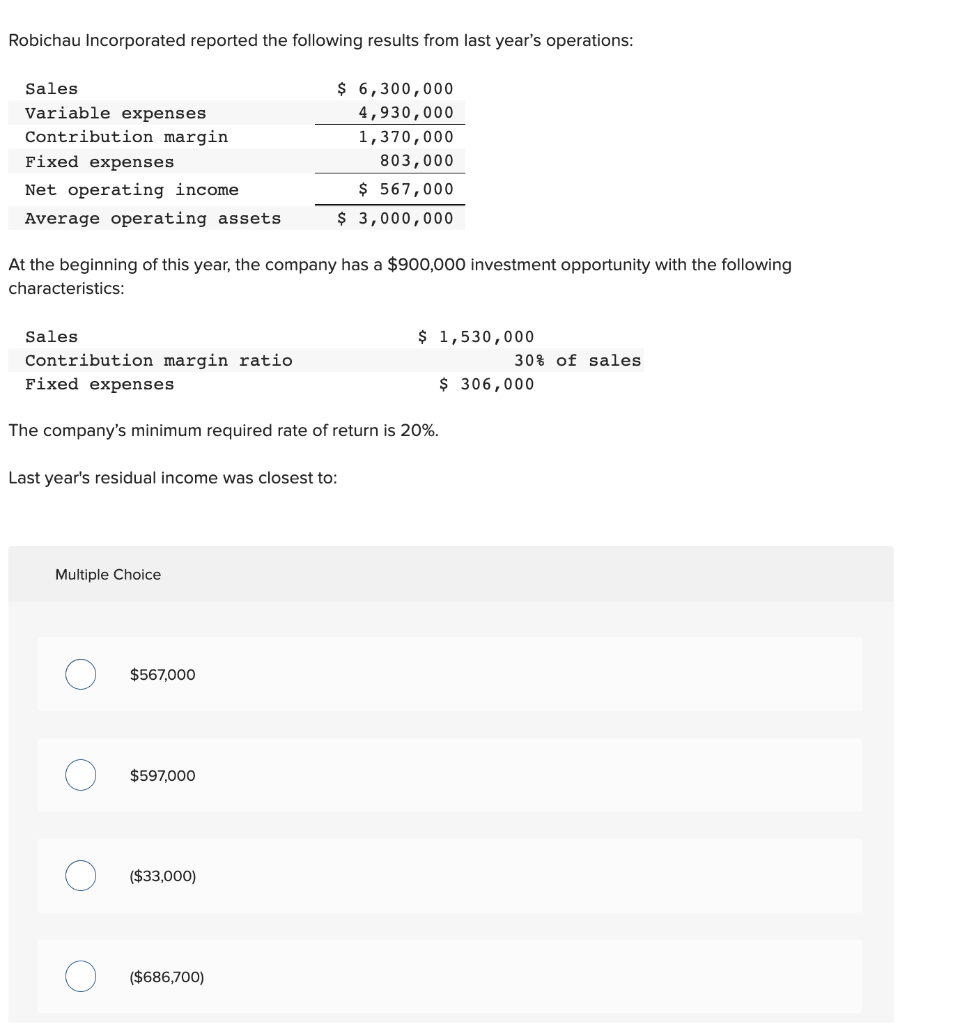Click the $597,000 answer choice text
The image size is (969, 1024).
click(x=161, y=775)
